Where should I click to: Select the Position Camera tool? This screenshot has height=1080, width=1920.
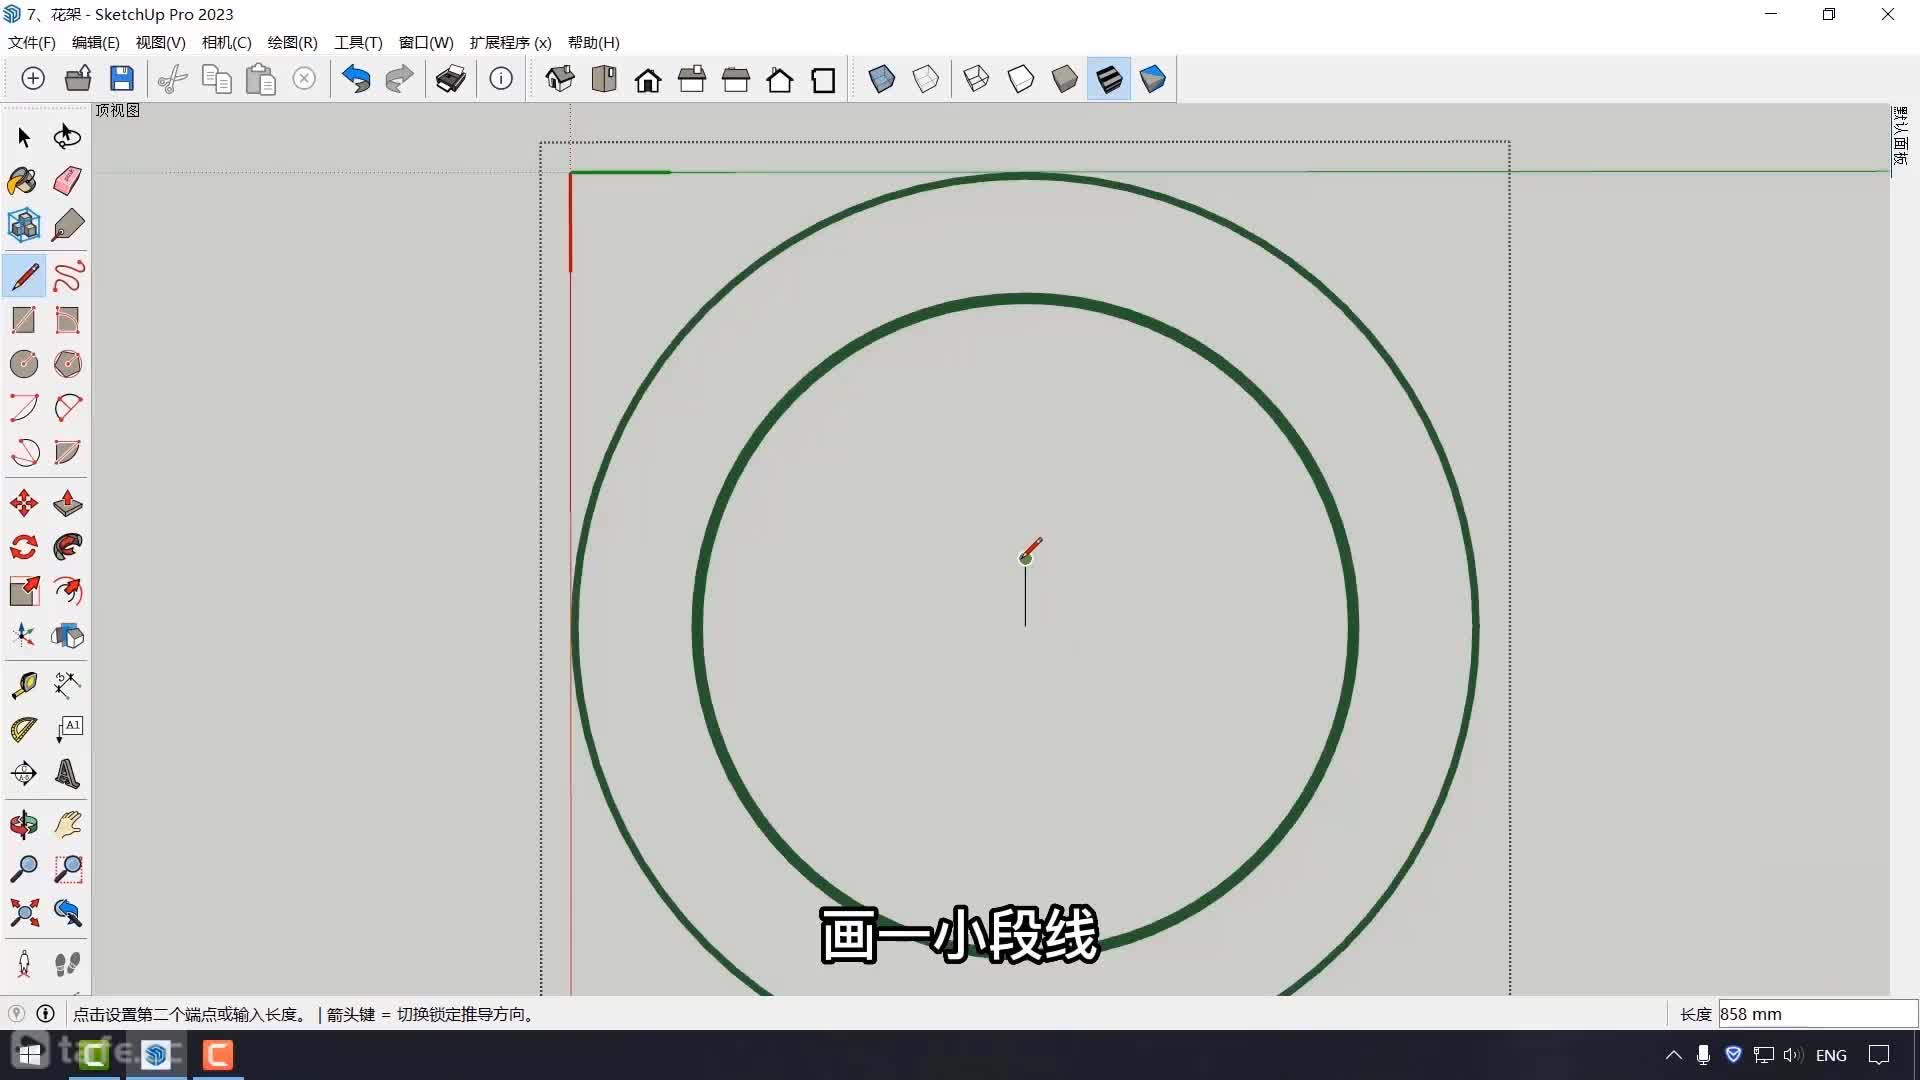(24, 964)
